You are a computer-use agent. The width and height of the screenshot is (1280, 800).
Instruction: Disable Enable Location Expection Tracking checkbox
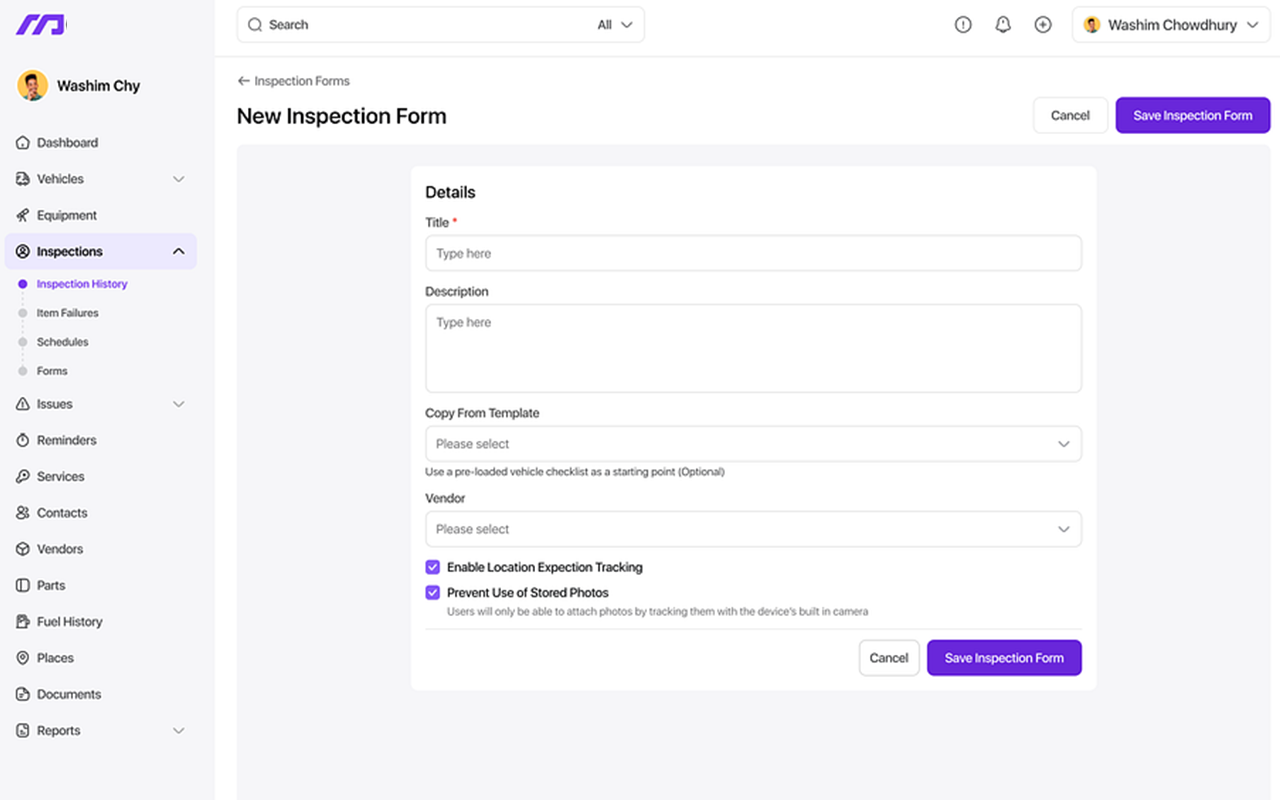tap(433, 567)
